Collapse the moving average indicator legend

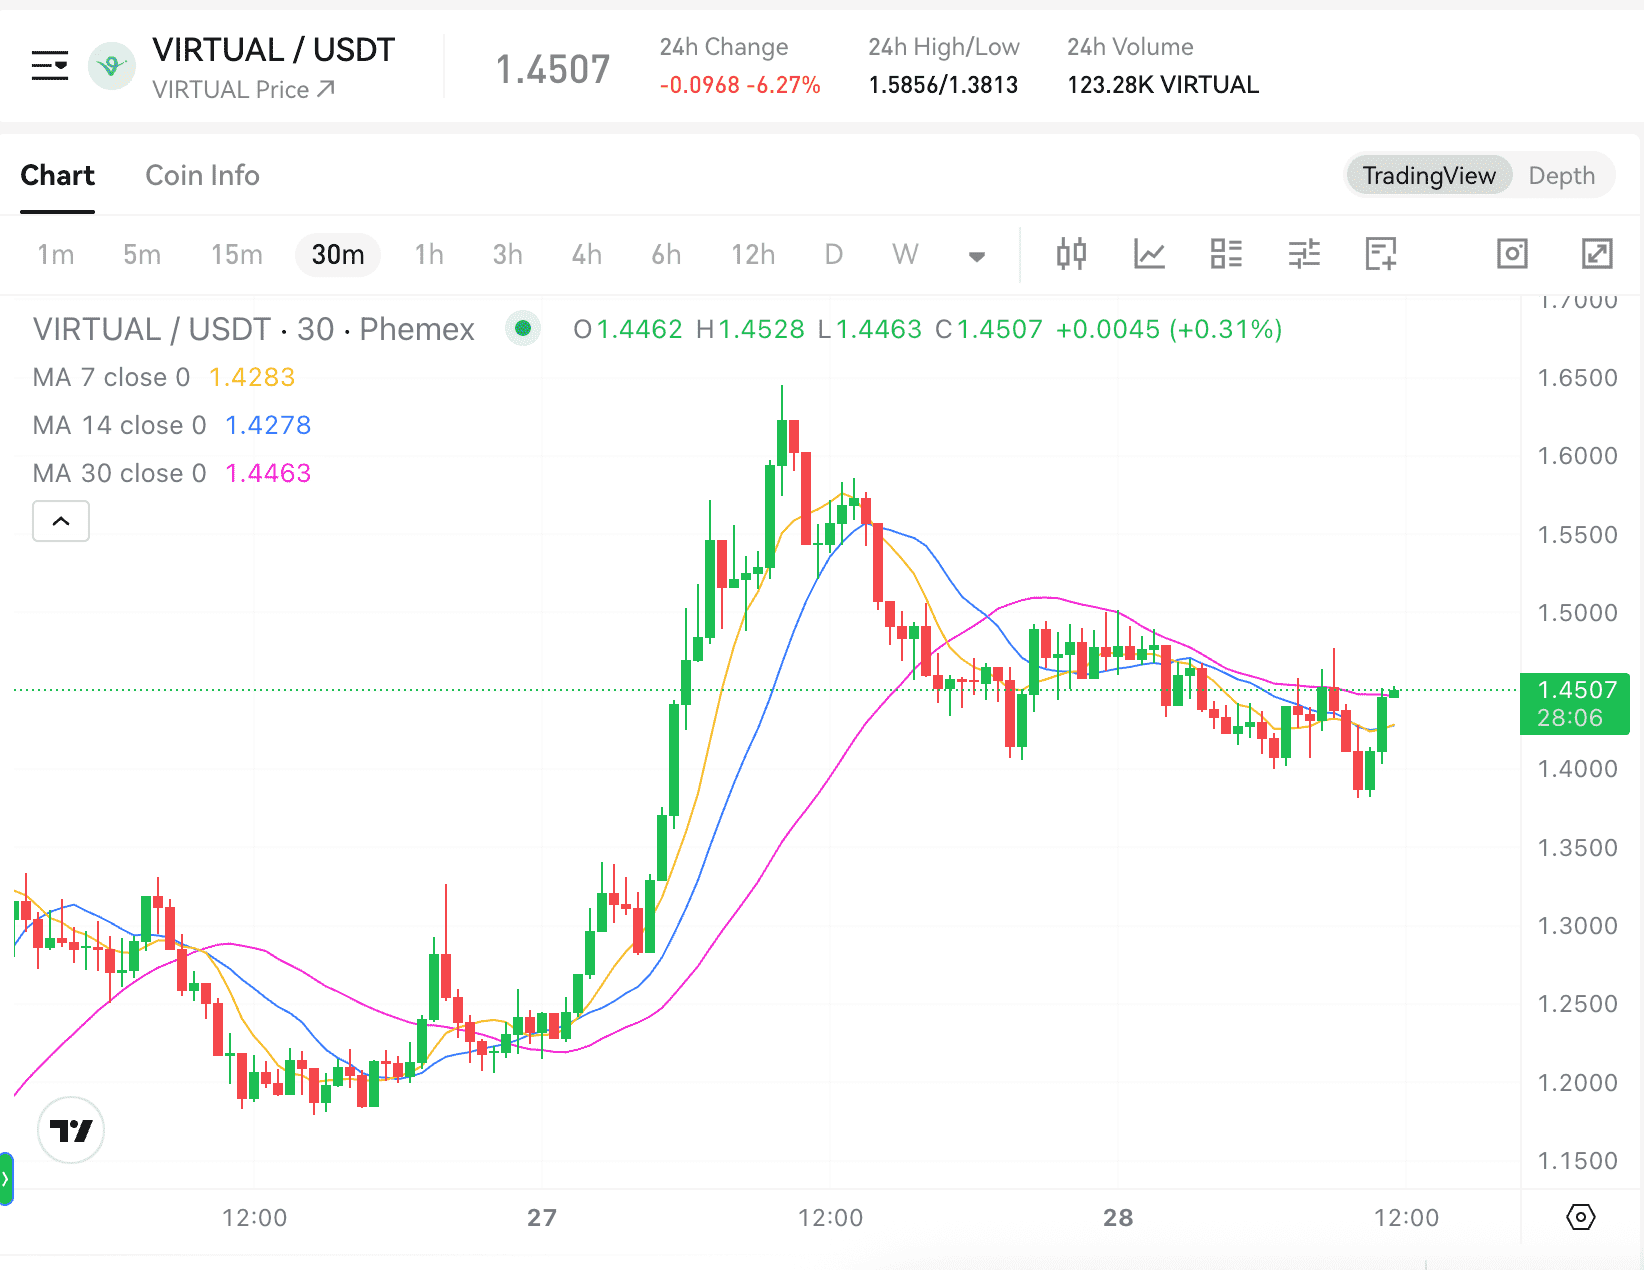tap(61, 521)
